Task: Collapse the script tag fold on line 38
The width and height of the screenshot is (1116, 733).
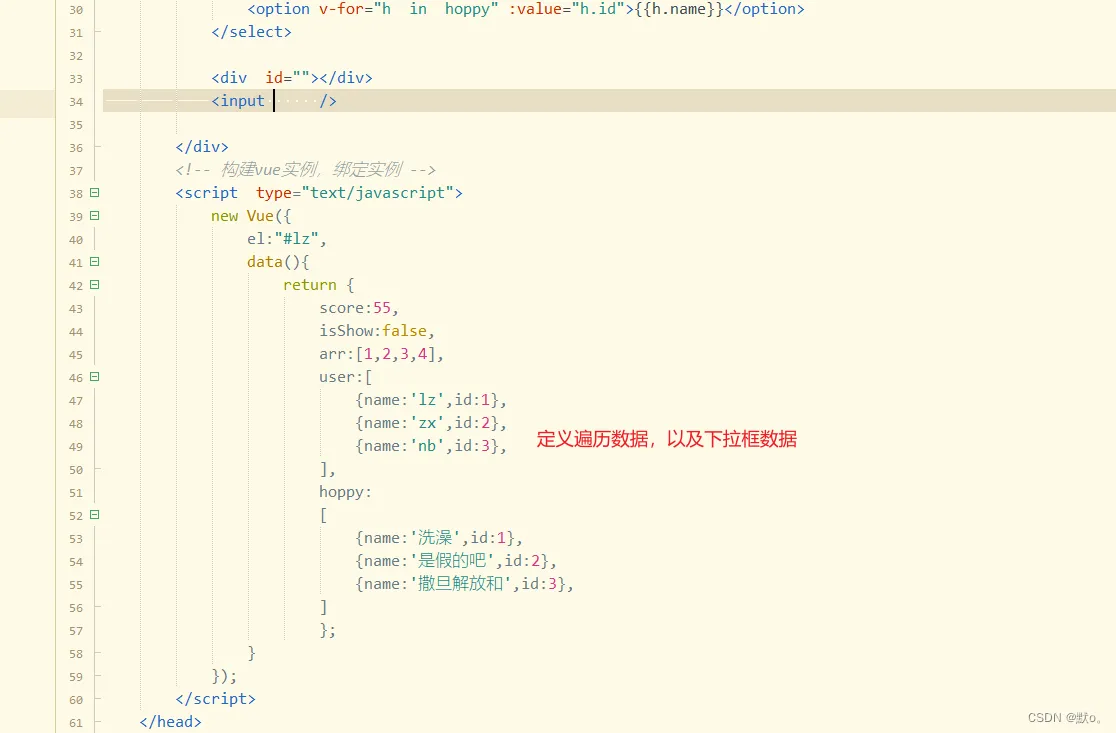Action: pyautogui.click(x=95, y=193)
